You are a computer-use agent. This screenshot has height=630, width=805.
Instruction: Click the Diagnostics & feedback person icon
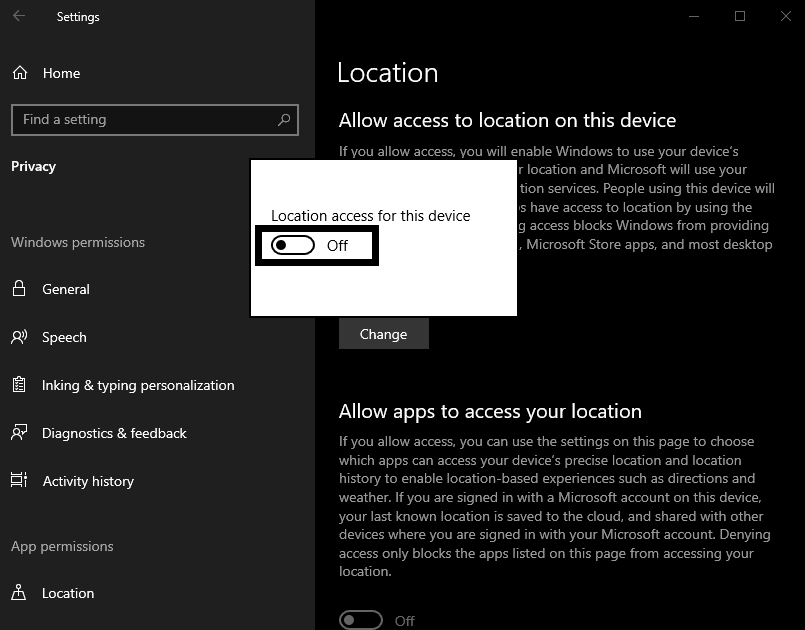coord(19,433)
